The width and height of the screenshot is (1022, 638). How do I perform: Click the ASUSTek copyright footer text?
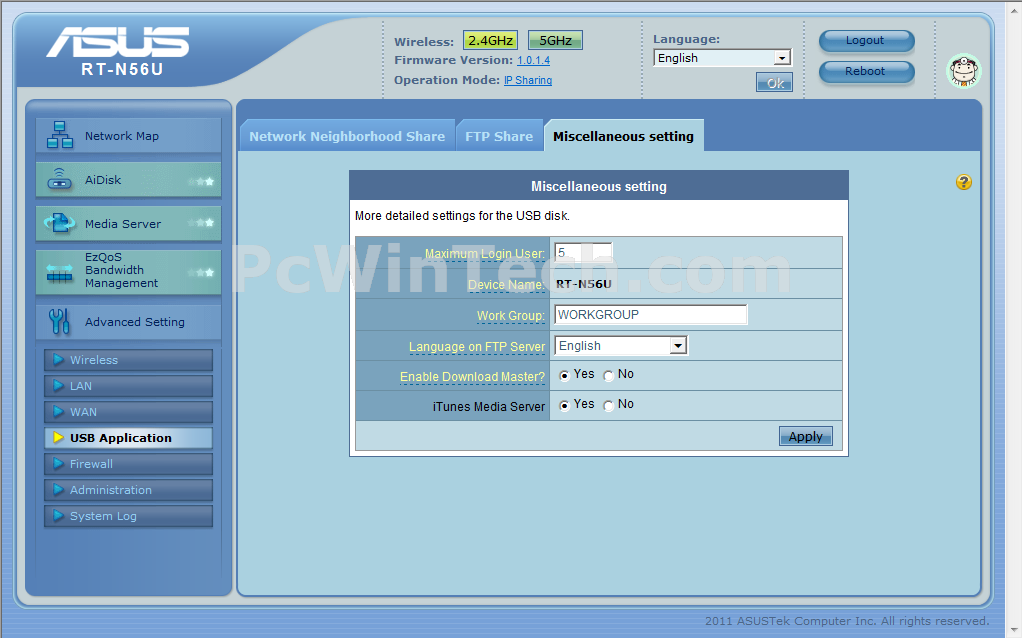tap(847, 621)
